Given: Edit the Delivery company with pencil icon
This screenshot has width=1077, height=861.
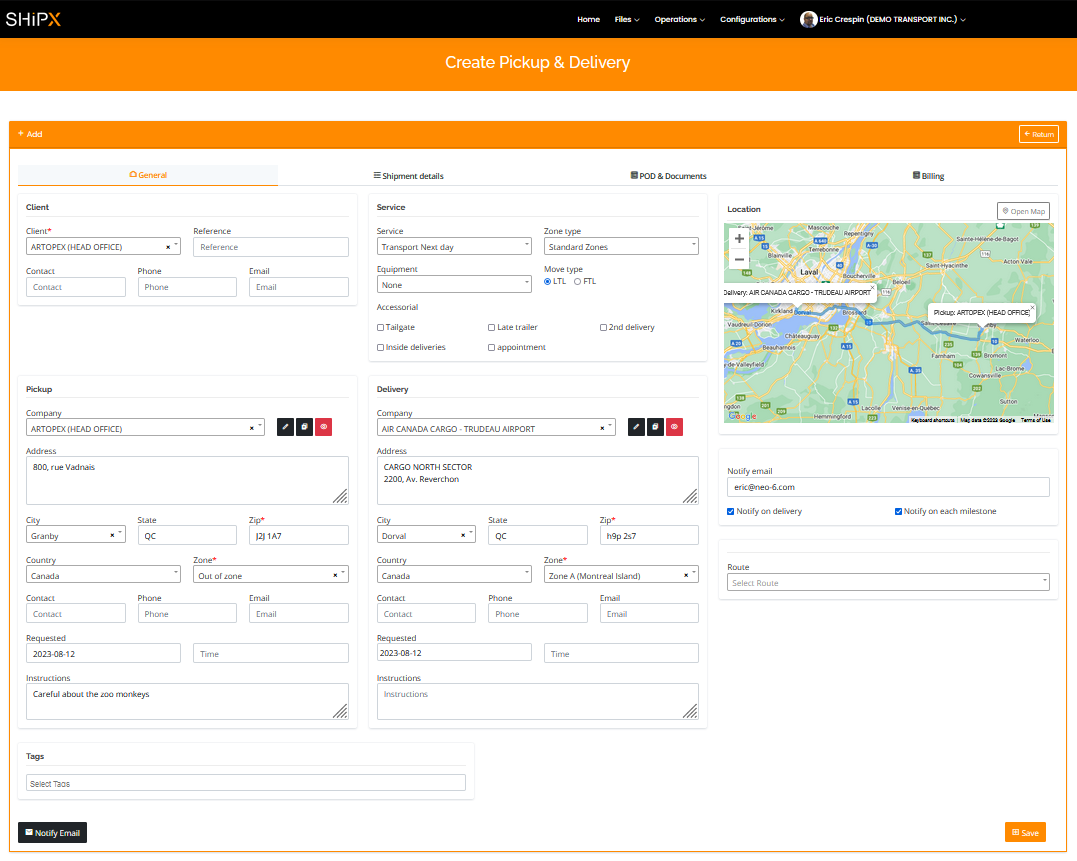Looking at the screenshot, I should [x=636, y=427].
